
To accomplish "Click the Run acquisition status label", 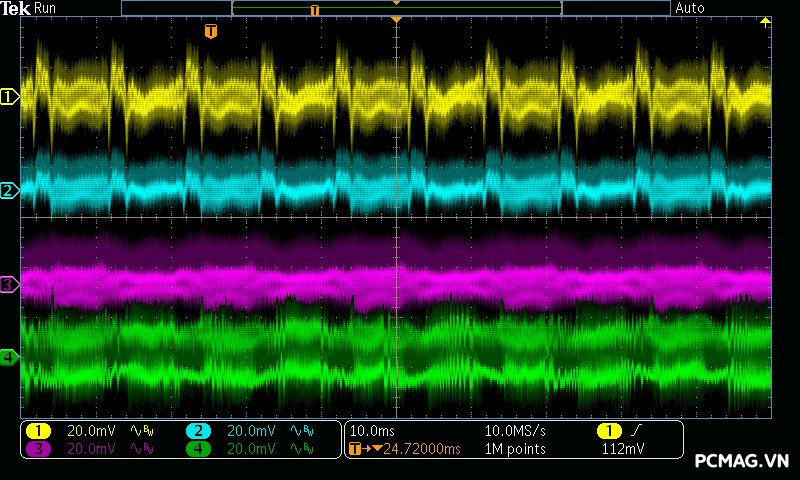I will pyautogui.click(x=46, y=8).
